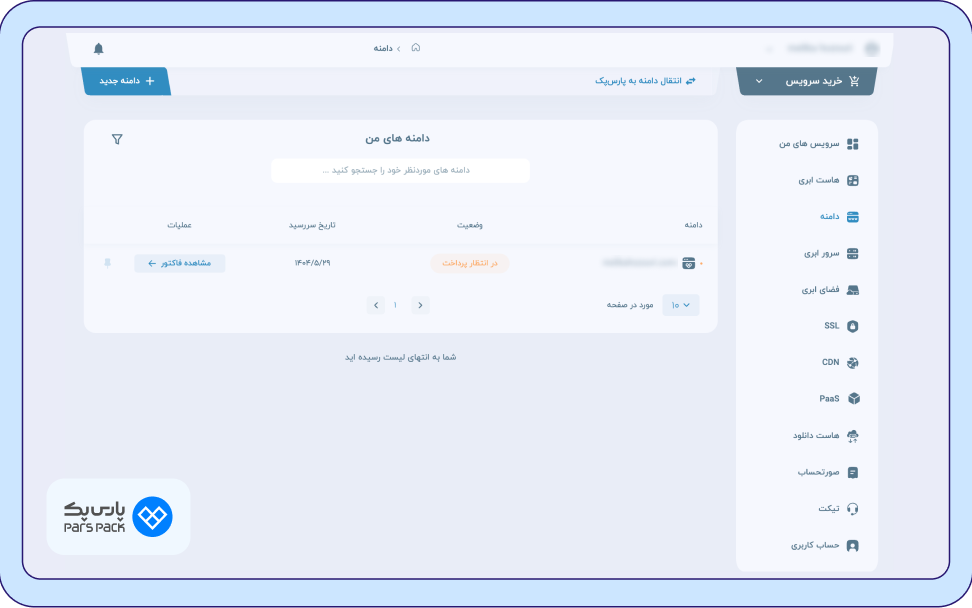972x608 pixels.
Task: Open the notifications bell
Action: (99, 48)
